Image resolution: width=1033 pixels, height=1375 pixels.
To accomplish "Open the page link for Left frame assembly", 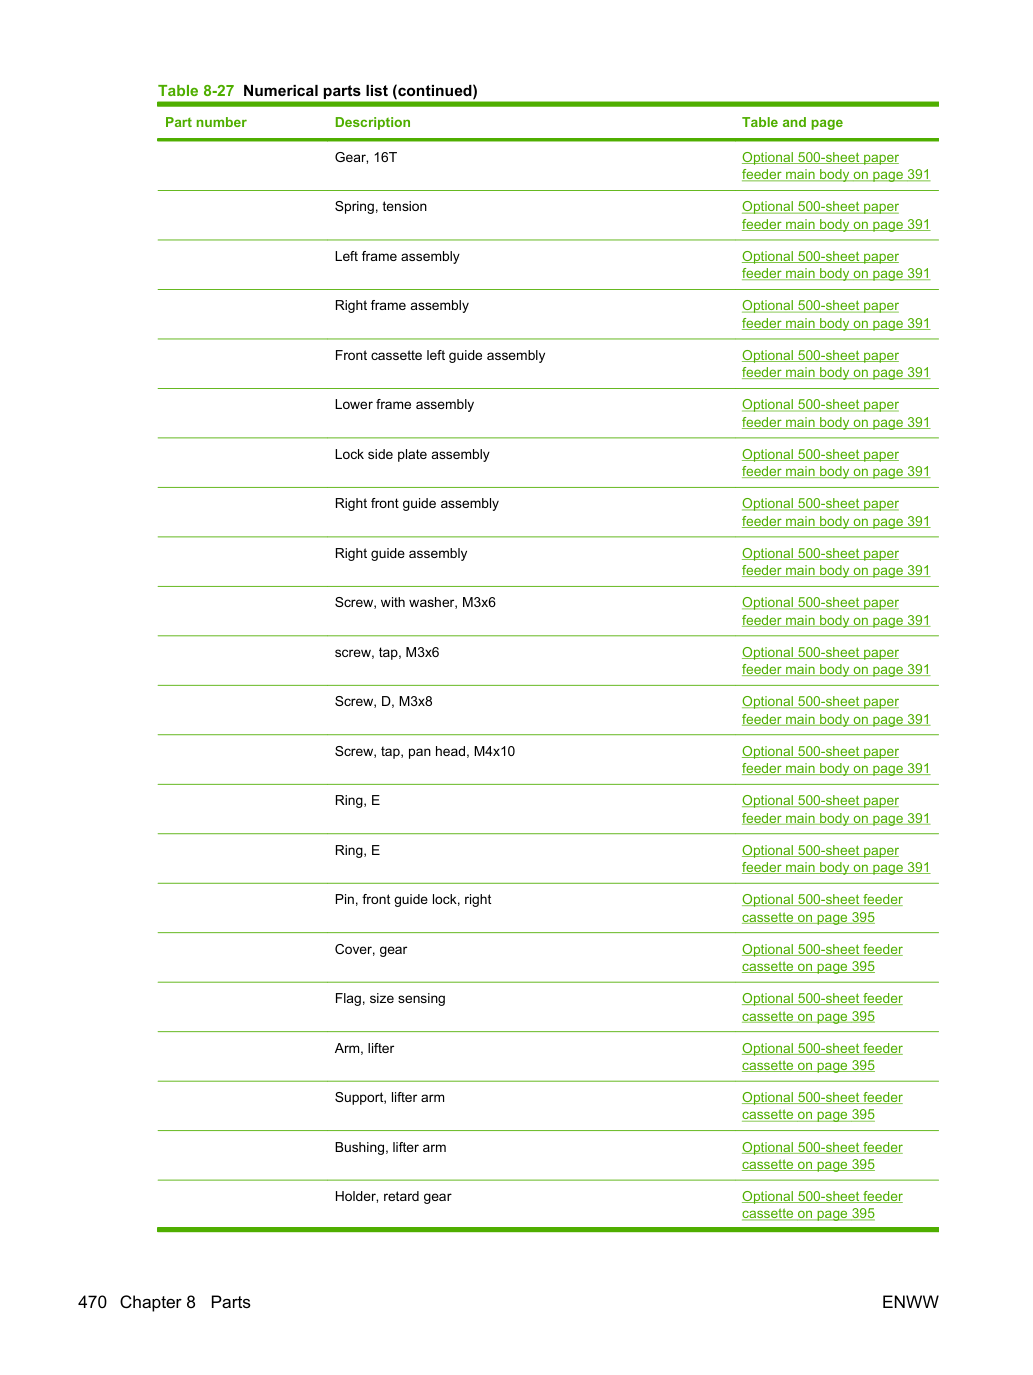I will pos(835,265).
